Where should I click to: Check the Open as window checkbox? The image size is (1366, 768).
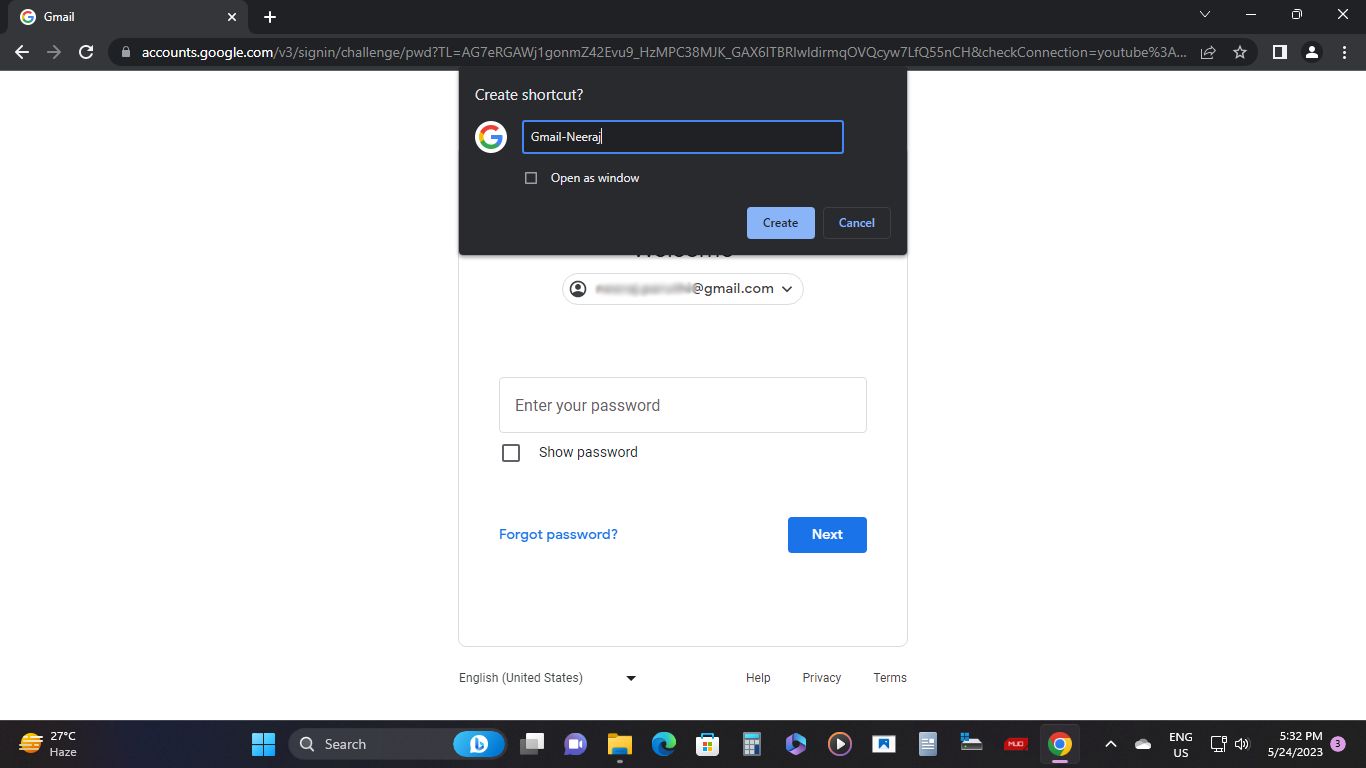coord(531,177)
